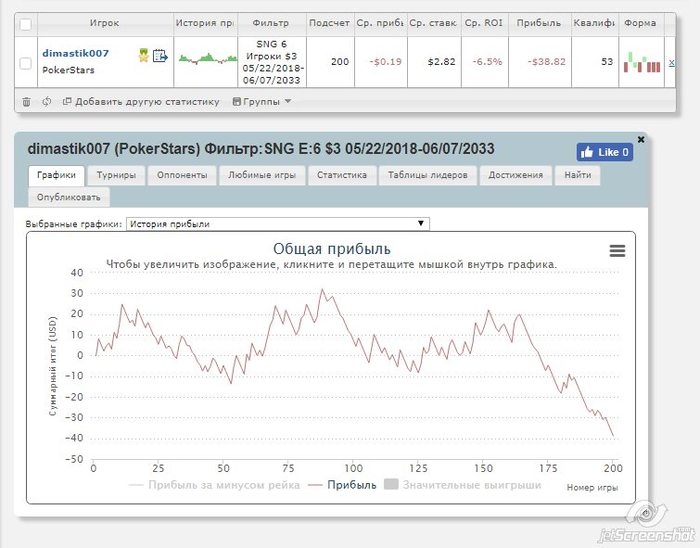The height and width of the screenshot is (548, 700).
Task: Open the chart hamburger menu icon
Action: coord(617,251)
